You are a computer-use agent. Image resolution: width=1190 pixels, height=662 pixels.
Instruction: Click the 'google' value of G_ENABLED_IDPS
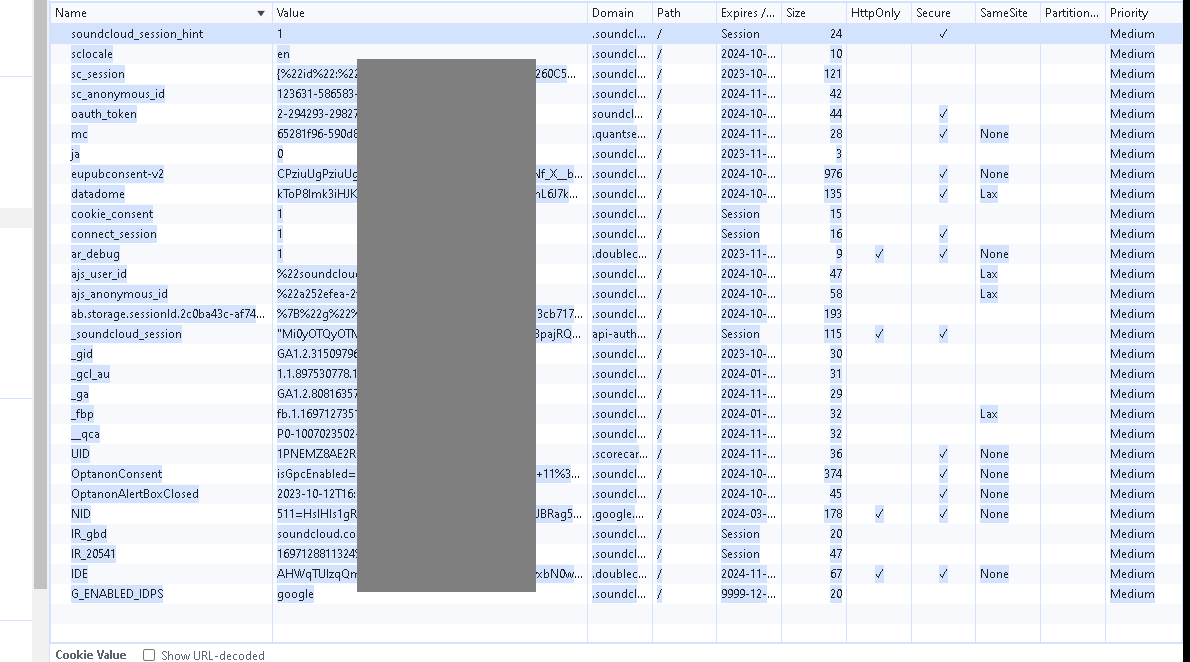click(x=295, y=594)
